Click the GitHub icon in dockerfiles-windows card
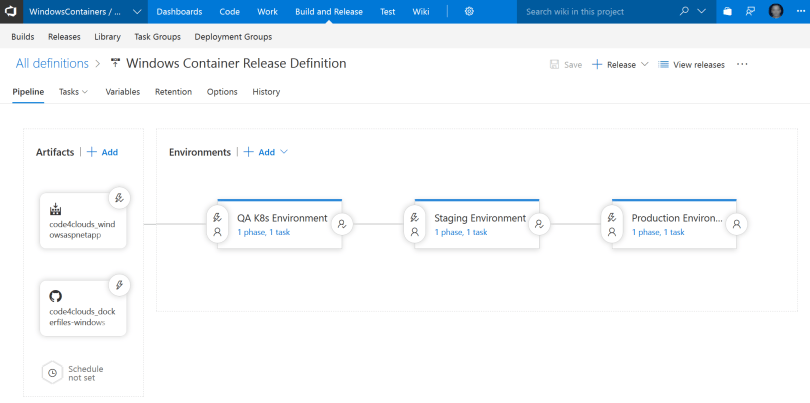Screen dimensions: 810x403 click(55, 296)
